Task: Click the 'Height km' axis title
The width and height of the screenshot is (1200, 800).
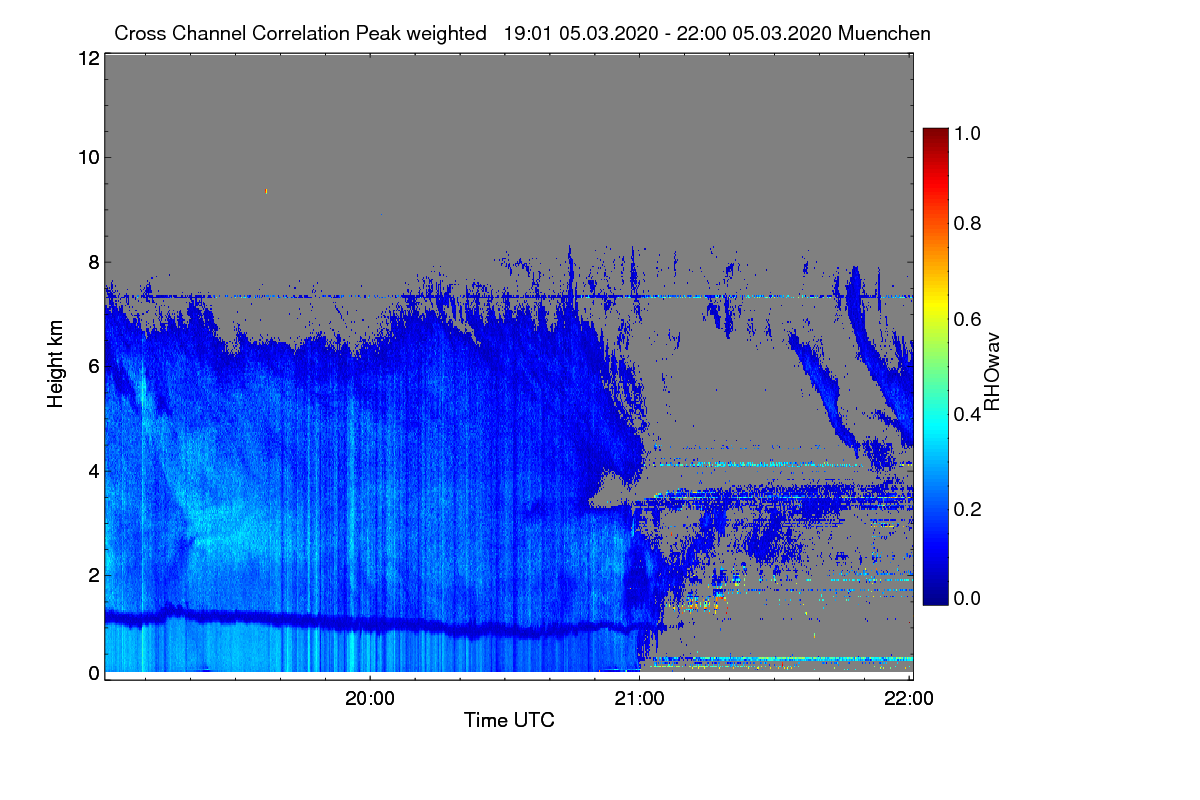Action: point(55,364)
